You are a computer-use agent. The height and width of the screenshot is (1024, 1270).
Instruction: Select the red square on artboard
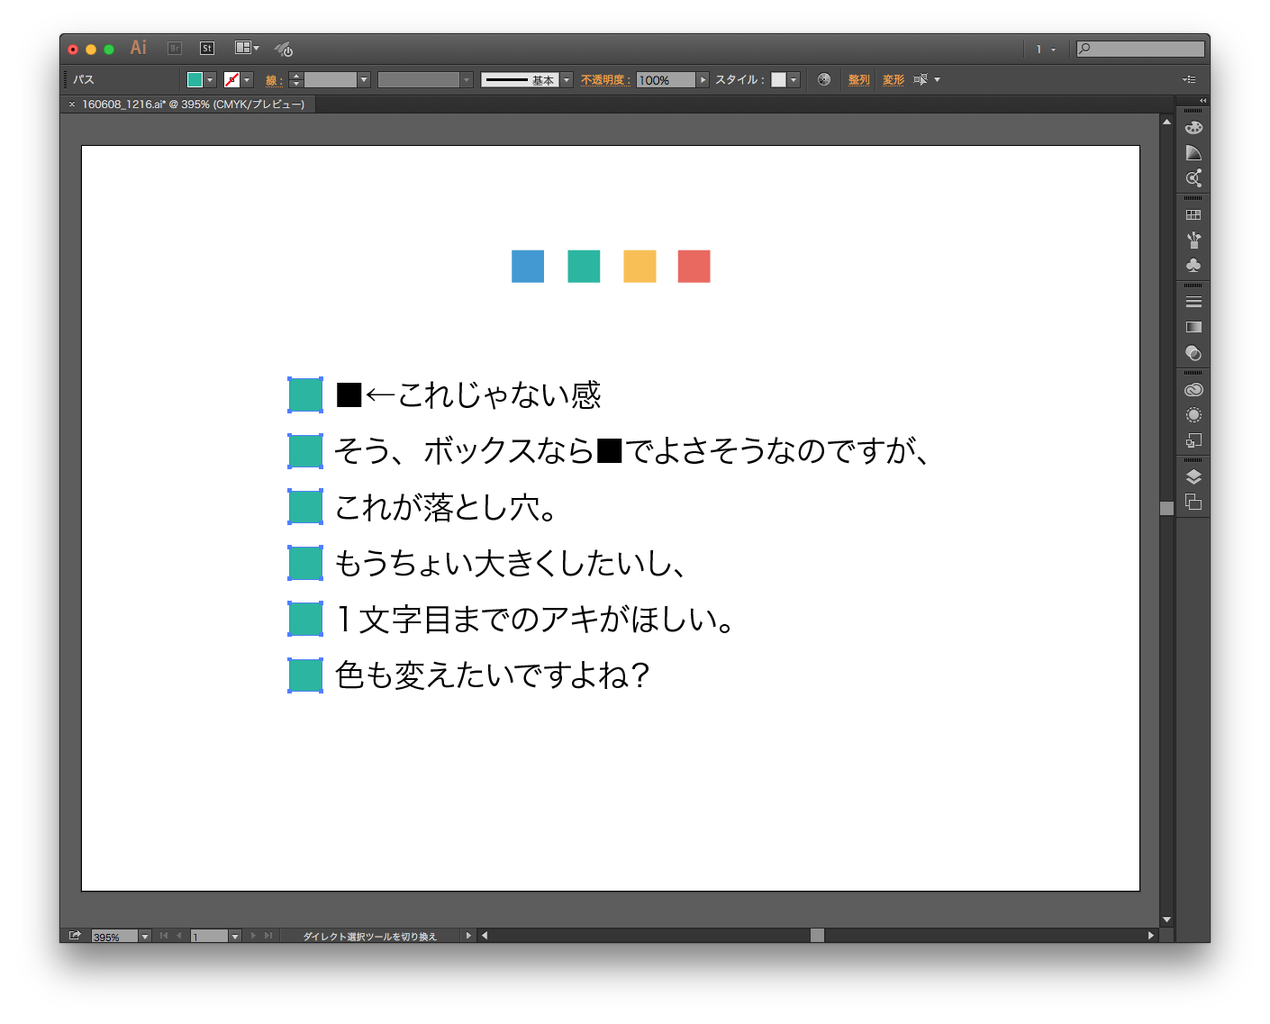[x=694, y=266]
